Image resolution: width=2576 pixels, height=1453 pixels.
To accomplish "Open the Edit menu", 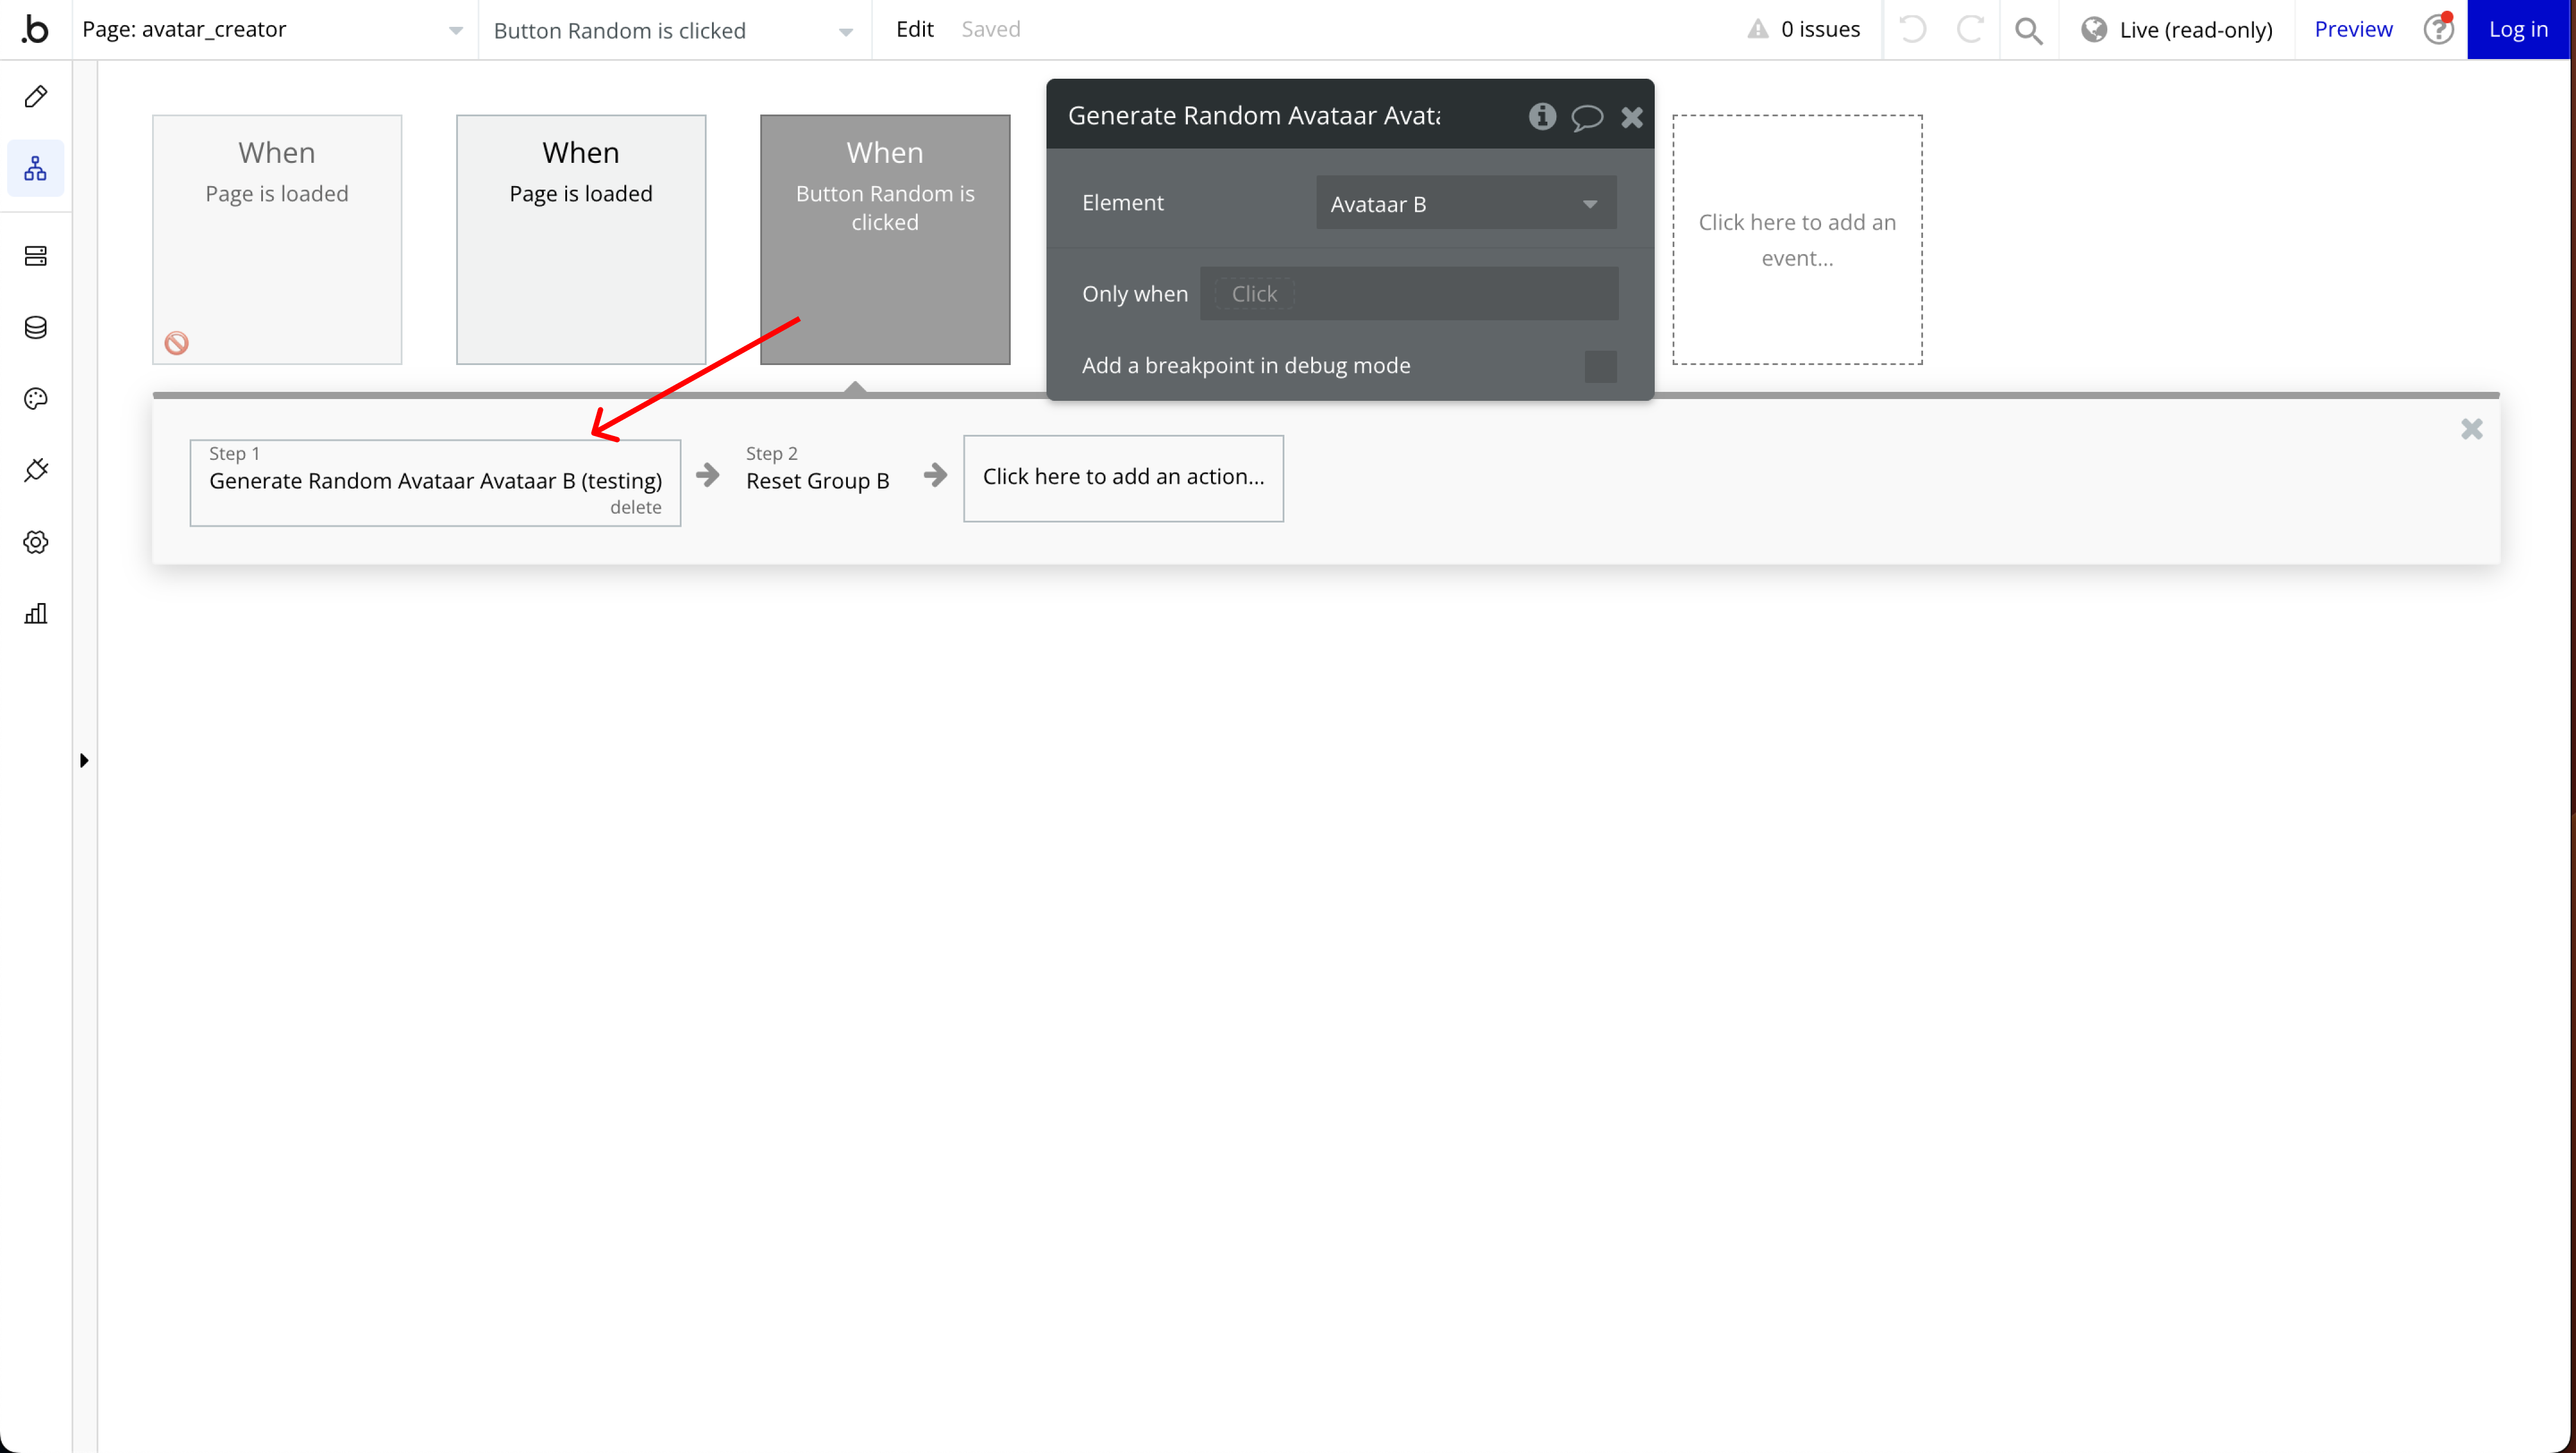I will click(914, 30).
